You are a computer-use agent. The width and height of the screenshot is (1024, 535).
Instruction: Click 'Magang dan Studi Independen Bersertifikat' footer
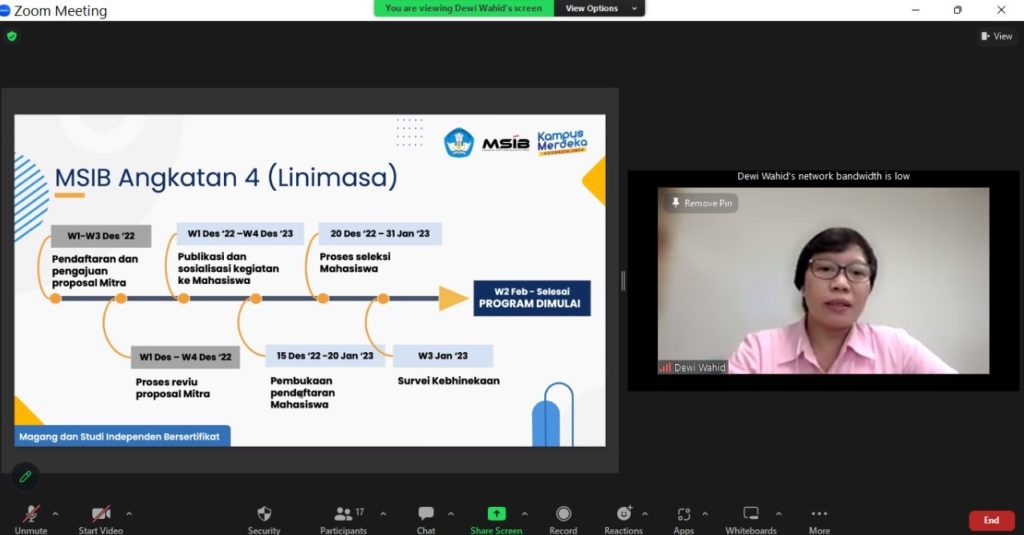point(122,436)
